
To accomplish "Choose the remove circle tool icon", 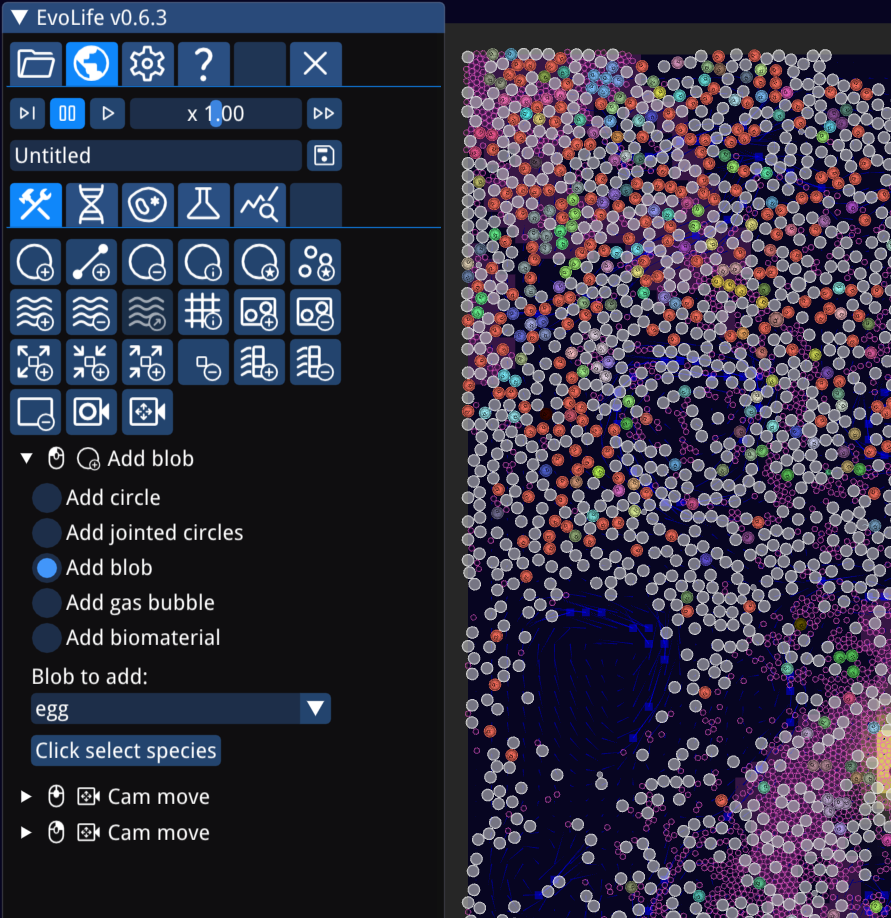I will pyautogui.click(x=147, y=262).
